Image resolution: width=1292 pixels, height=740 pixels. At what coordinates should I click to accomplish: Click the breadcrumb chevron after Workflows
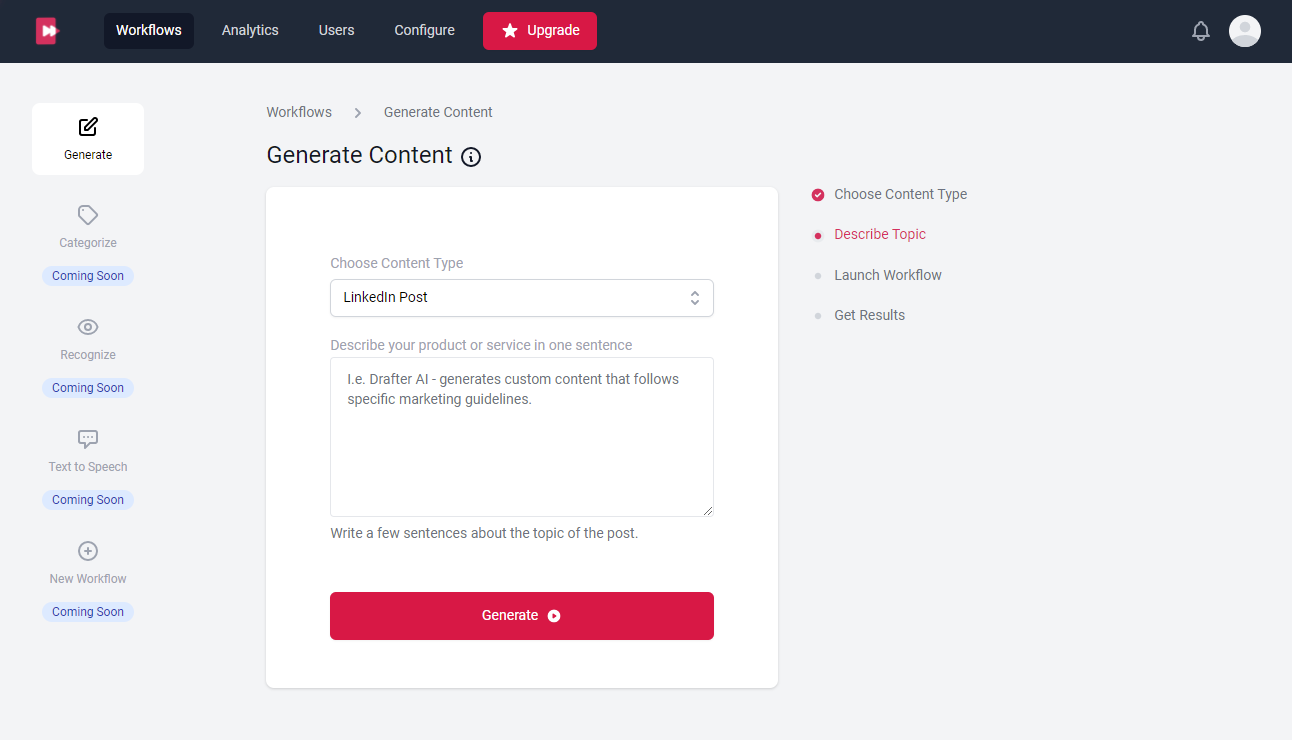357,112
